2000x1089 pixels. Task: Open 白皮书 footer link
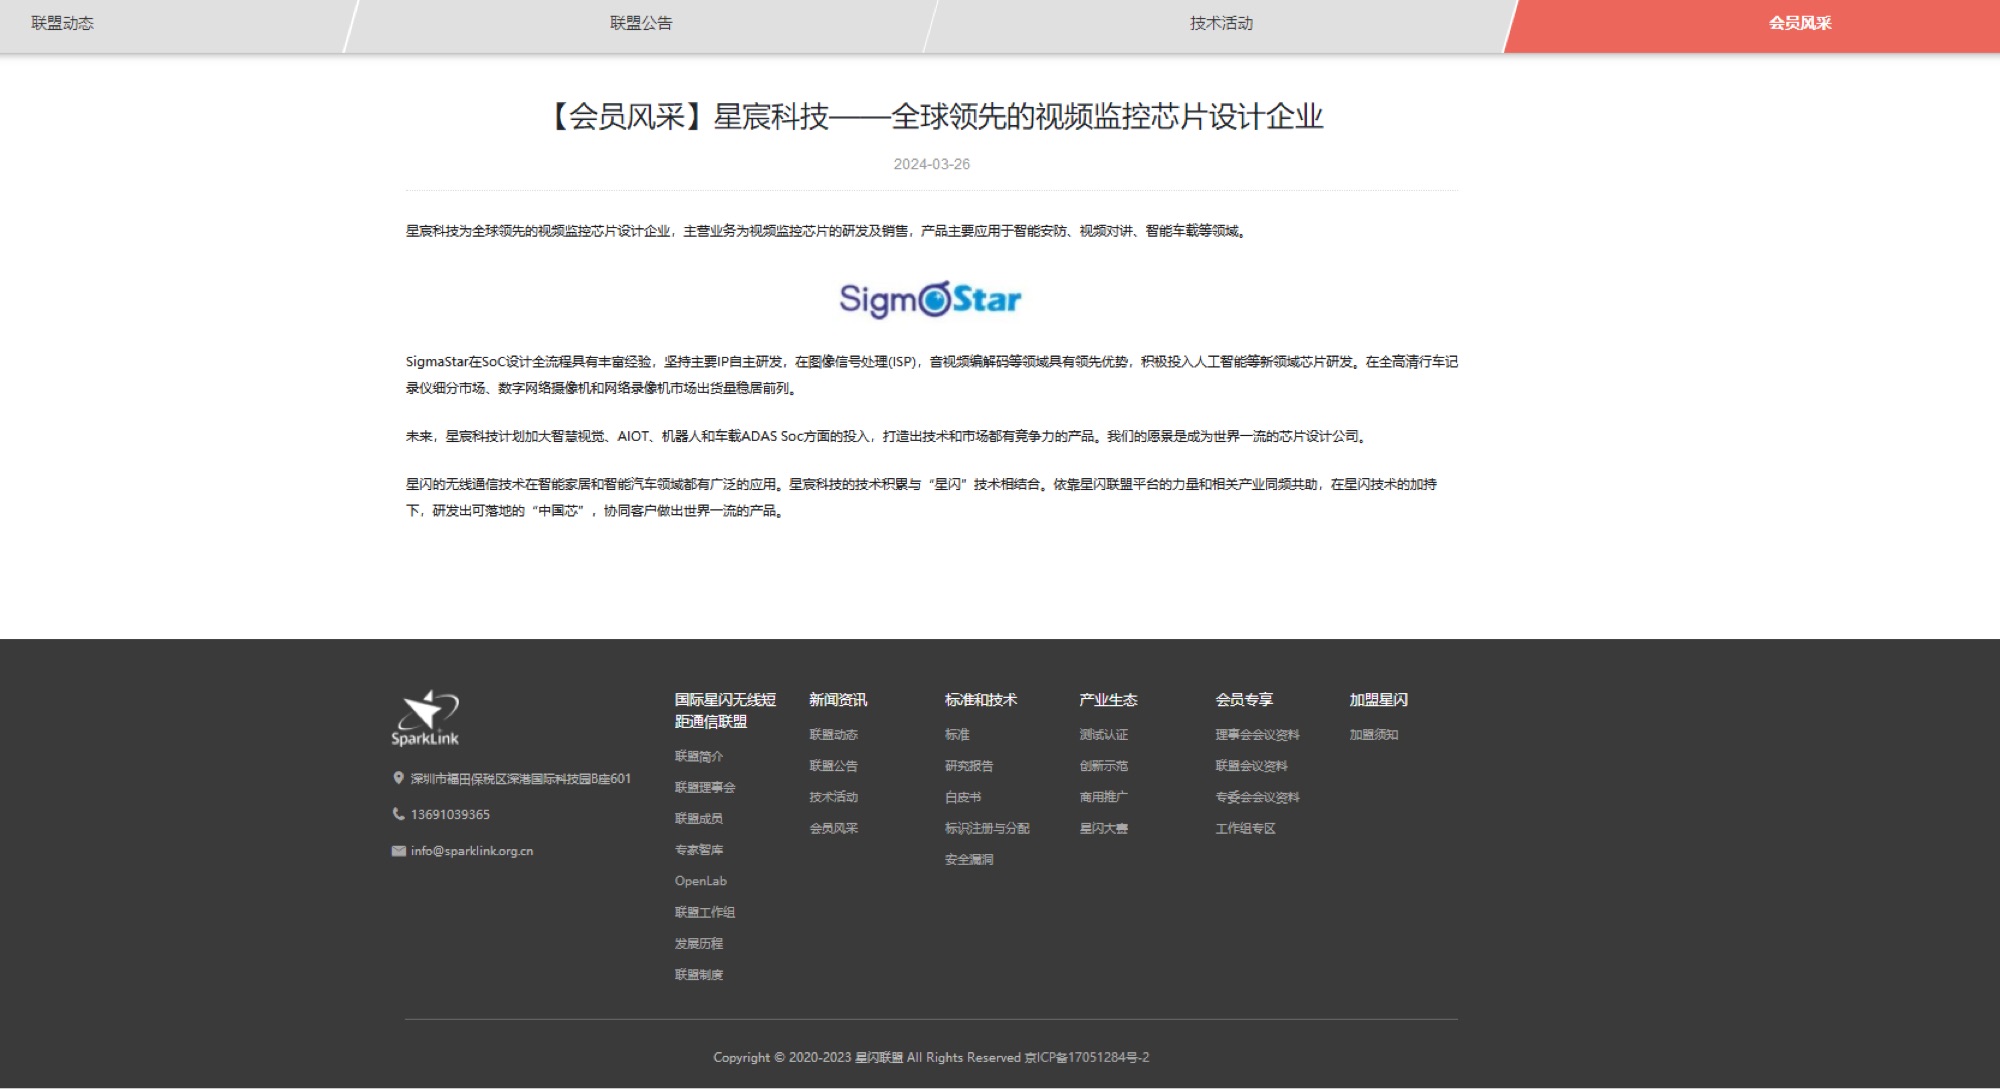coord(963,797)
